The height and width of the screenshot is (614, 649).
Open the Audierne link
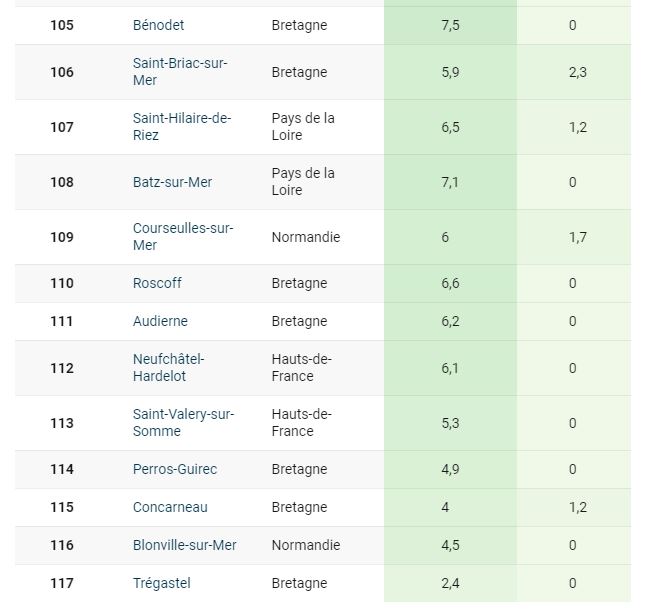(160, 321)
